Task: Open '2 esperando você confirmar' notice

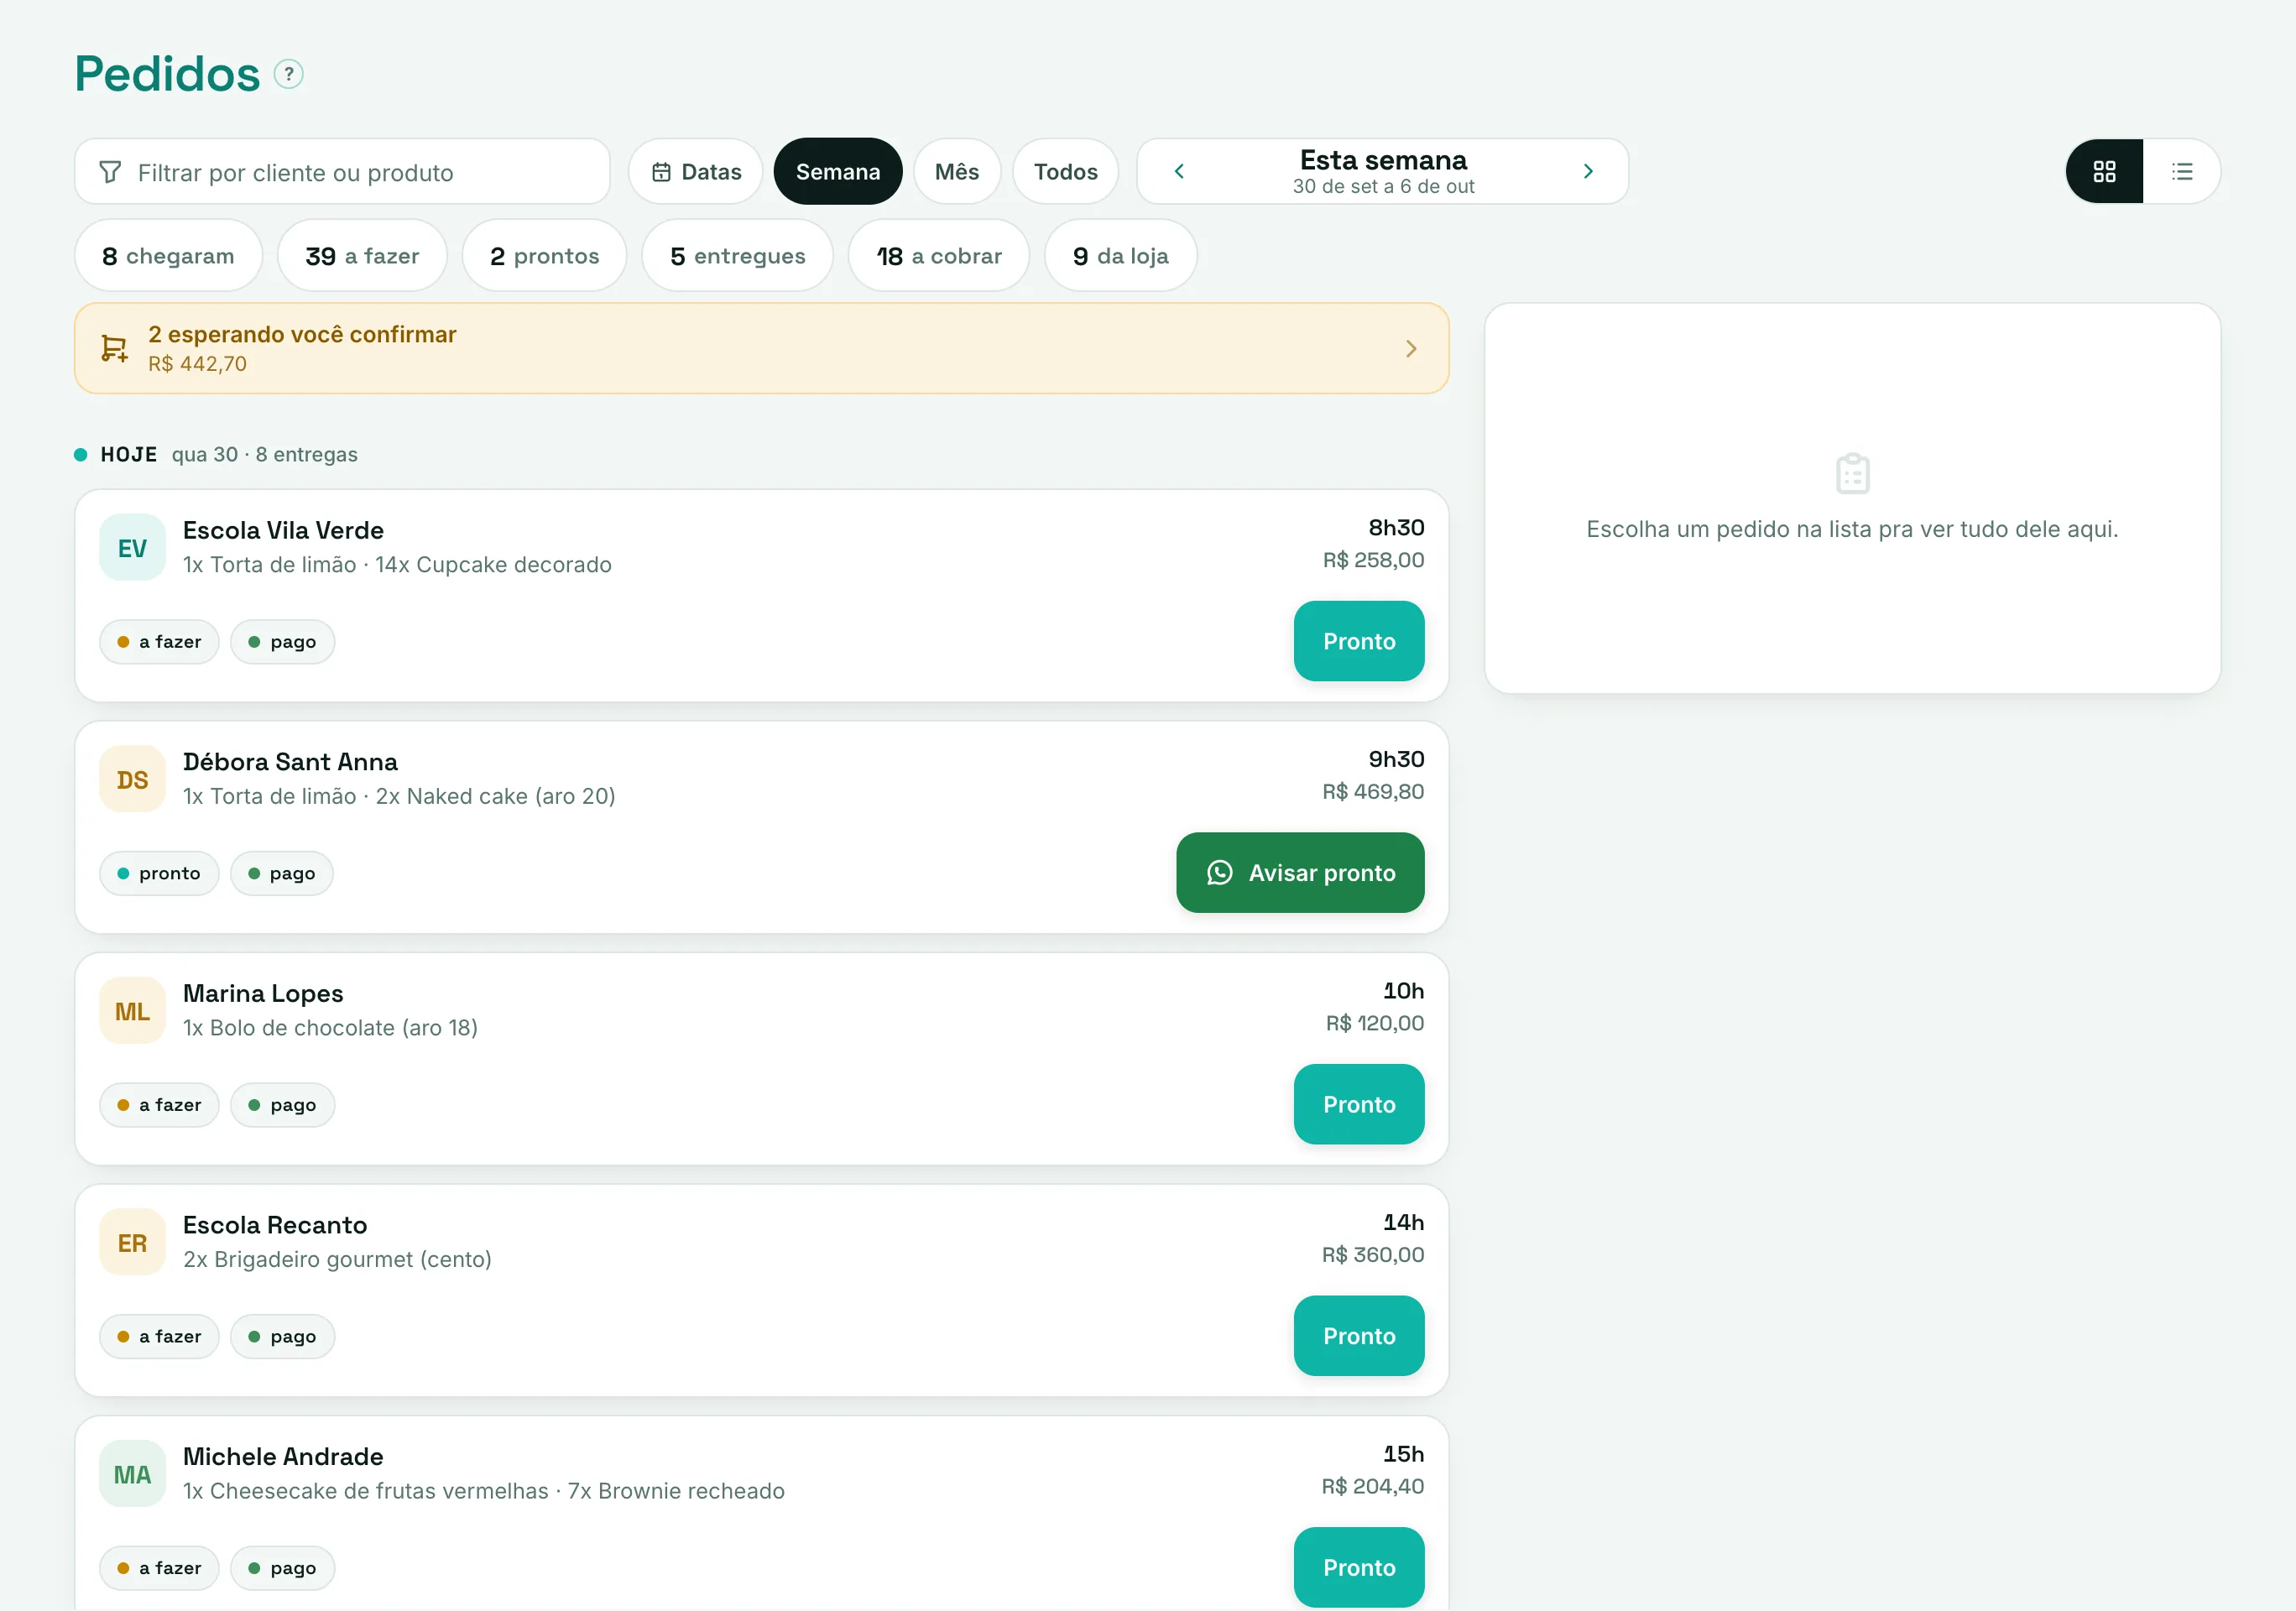Action: [x=762, y=348]
